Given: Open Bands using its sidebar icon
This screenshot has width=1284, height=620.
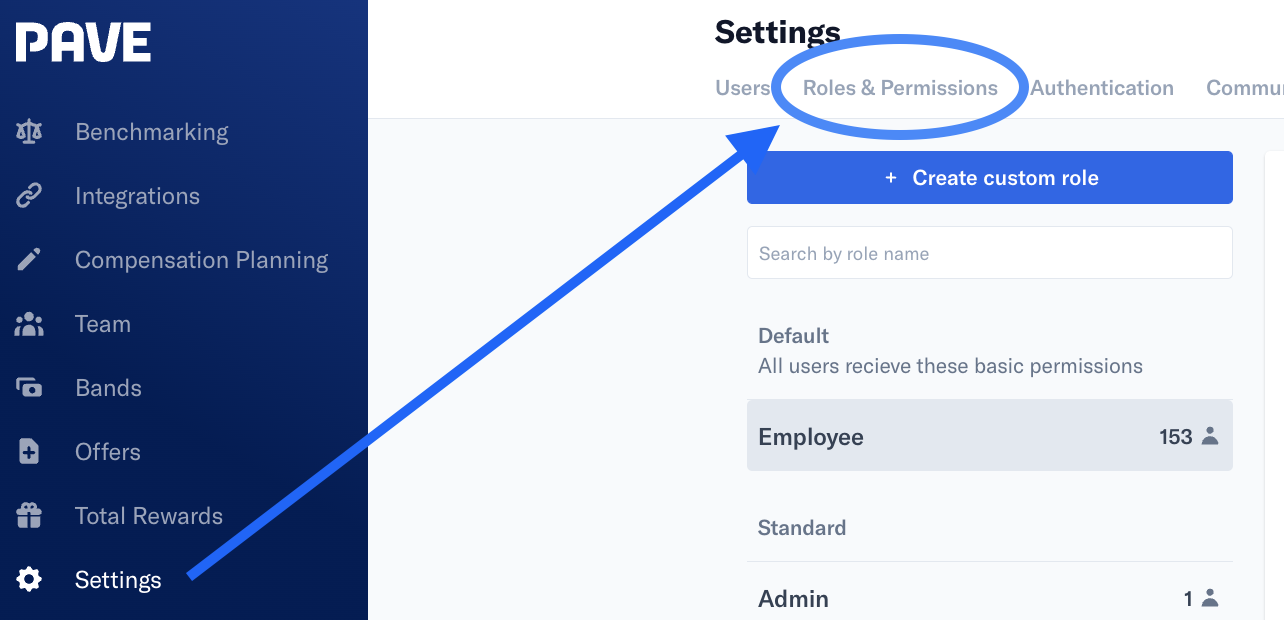Looking at the screenshot, I should pyautogui.click(x=29, y=387).
